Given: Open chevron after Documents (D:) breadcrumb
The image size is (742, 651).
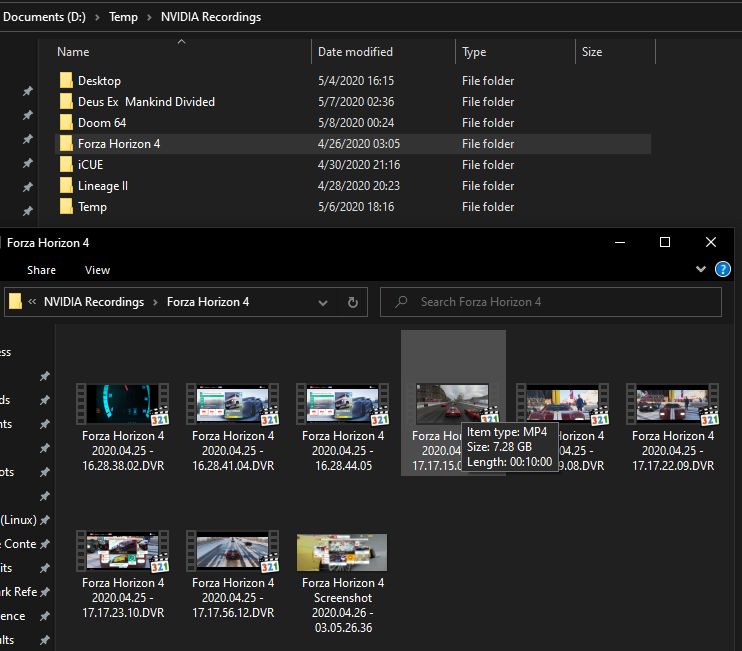Looking at the screenshot, I should click(97, 18).
